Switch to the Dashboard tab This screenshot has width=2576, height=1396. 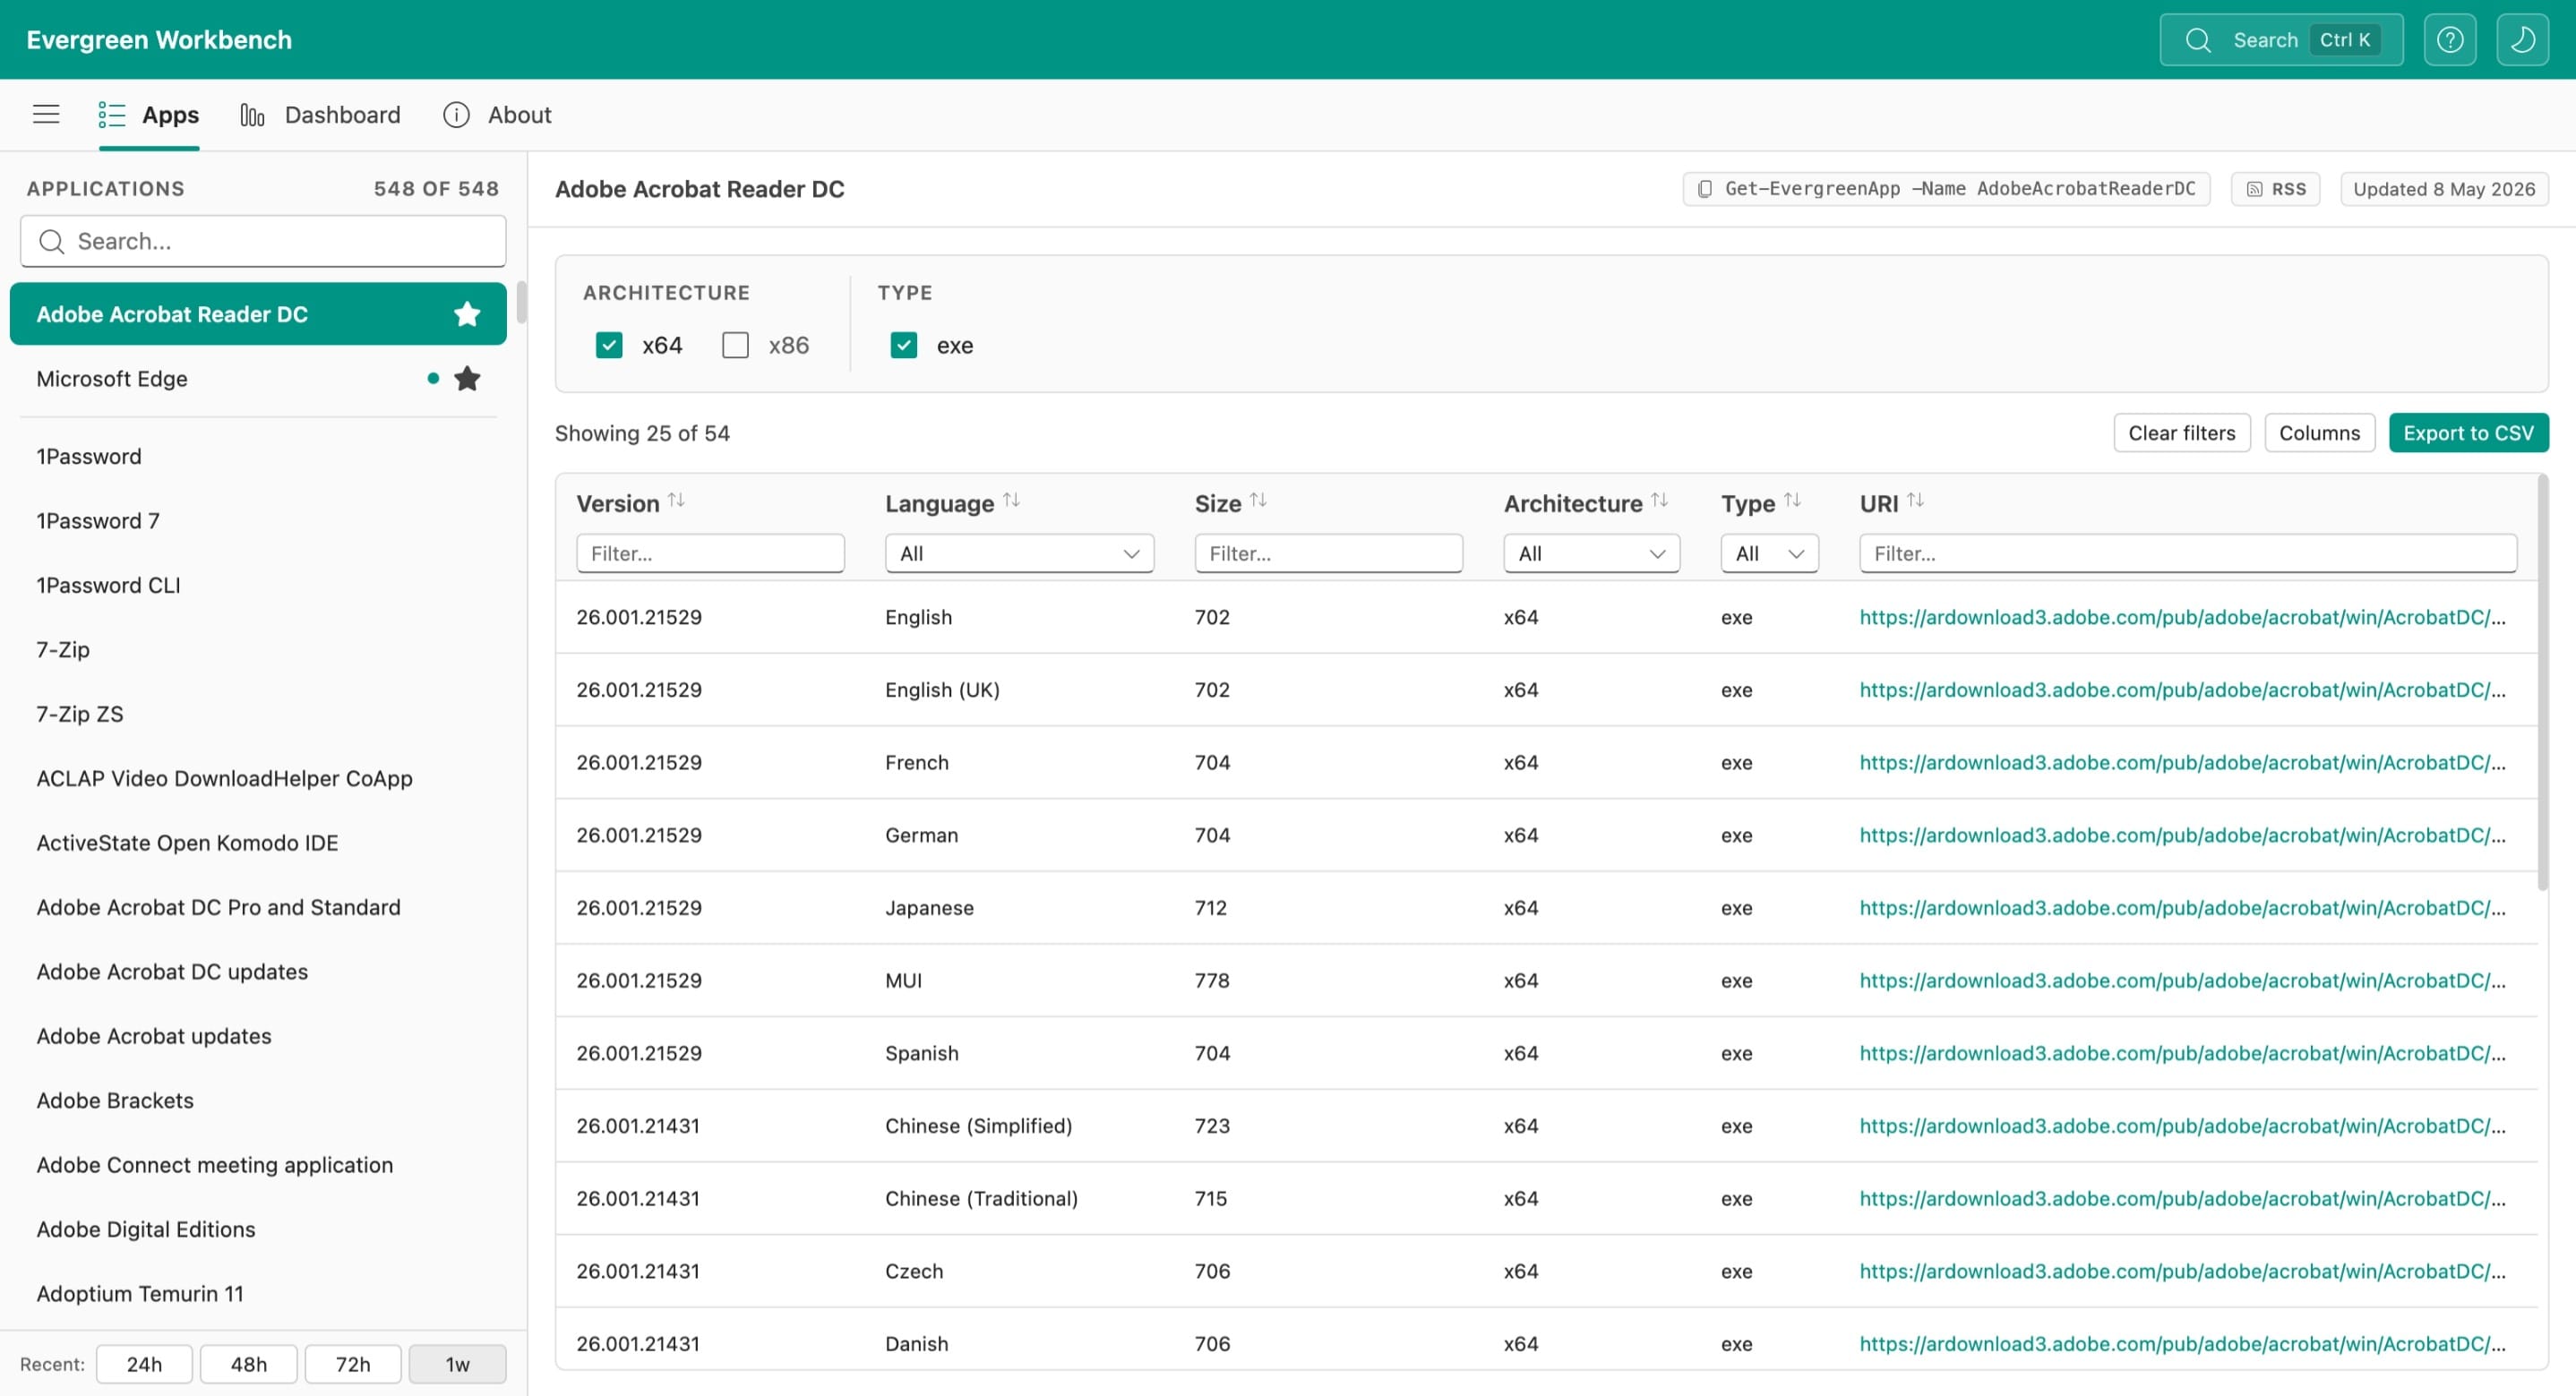point(320,115)
